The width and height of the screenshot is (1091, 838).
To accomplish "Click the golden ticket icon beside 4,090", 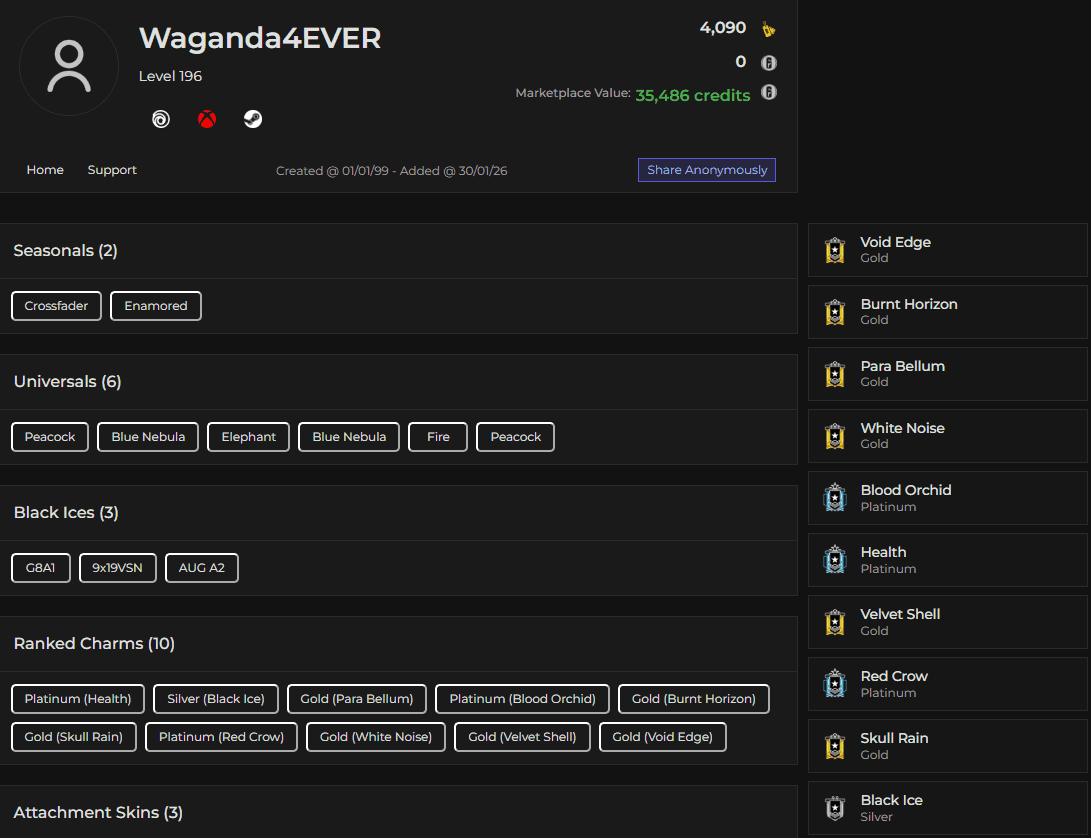I will 767,29.
